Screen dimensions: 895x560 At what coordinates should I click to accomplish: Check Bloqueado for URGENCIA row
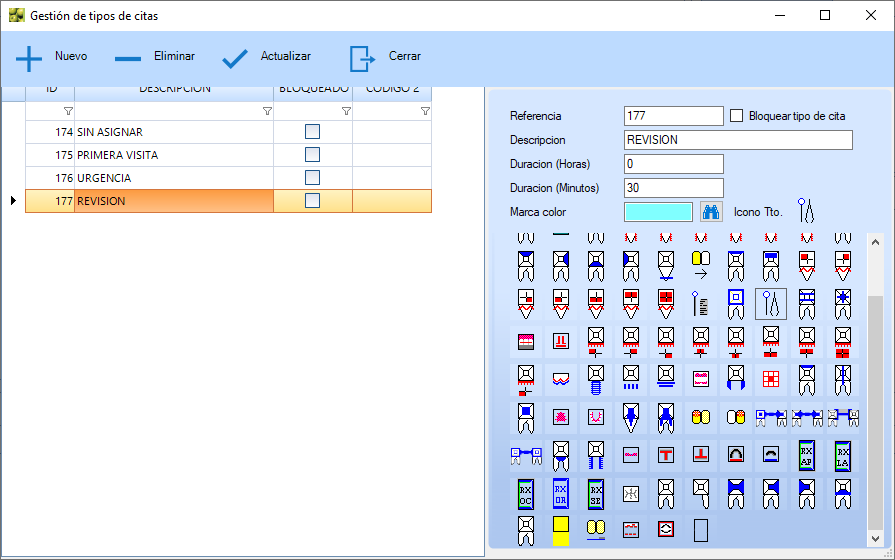tap(312, 178)
